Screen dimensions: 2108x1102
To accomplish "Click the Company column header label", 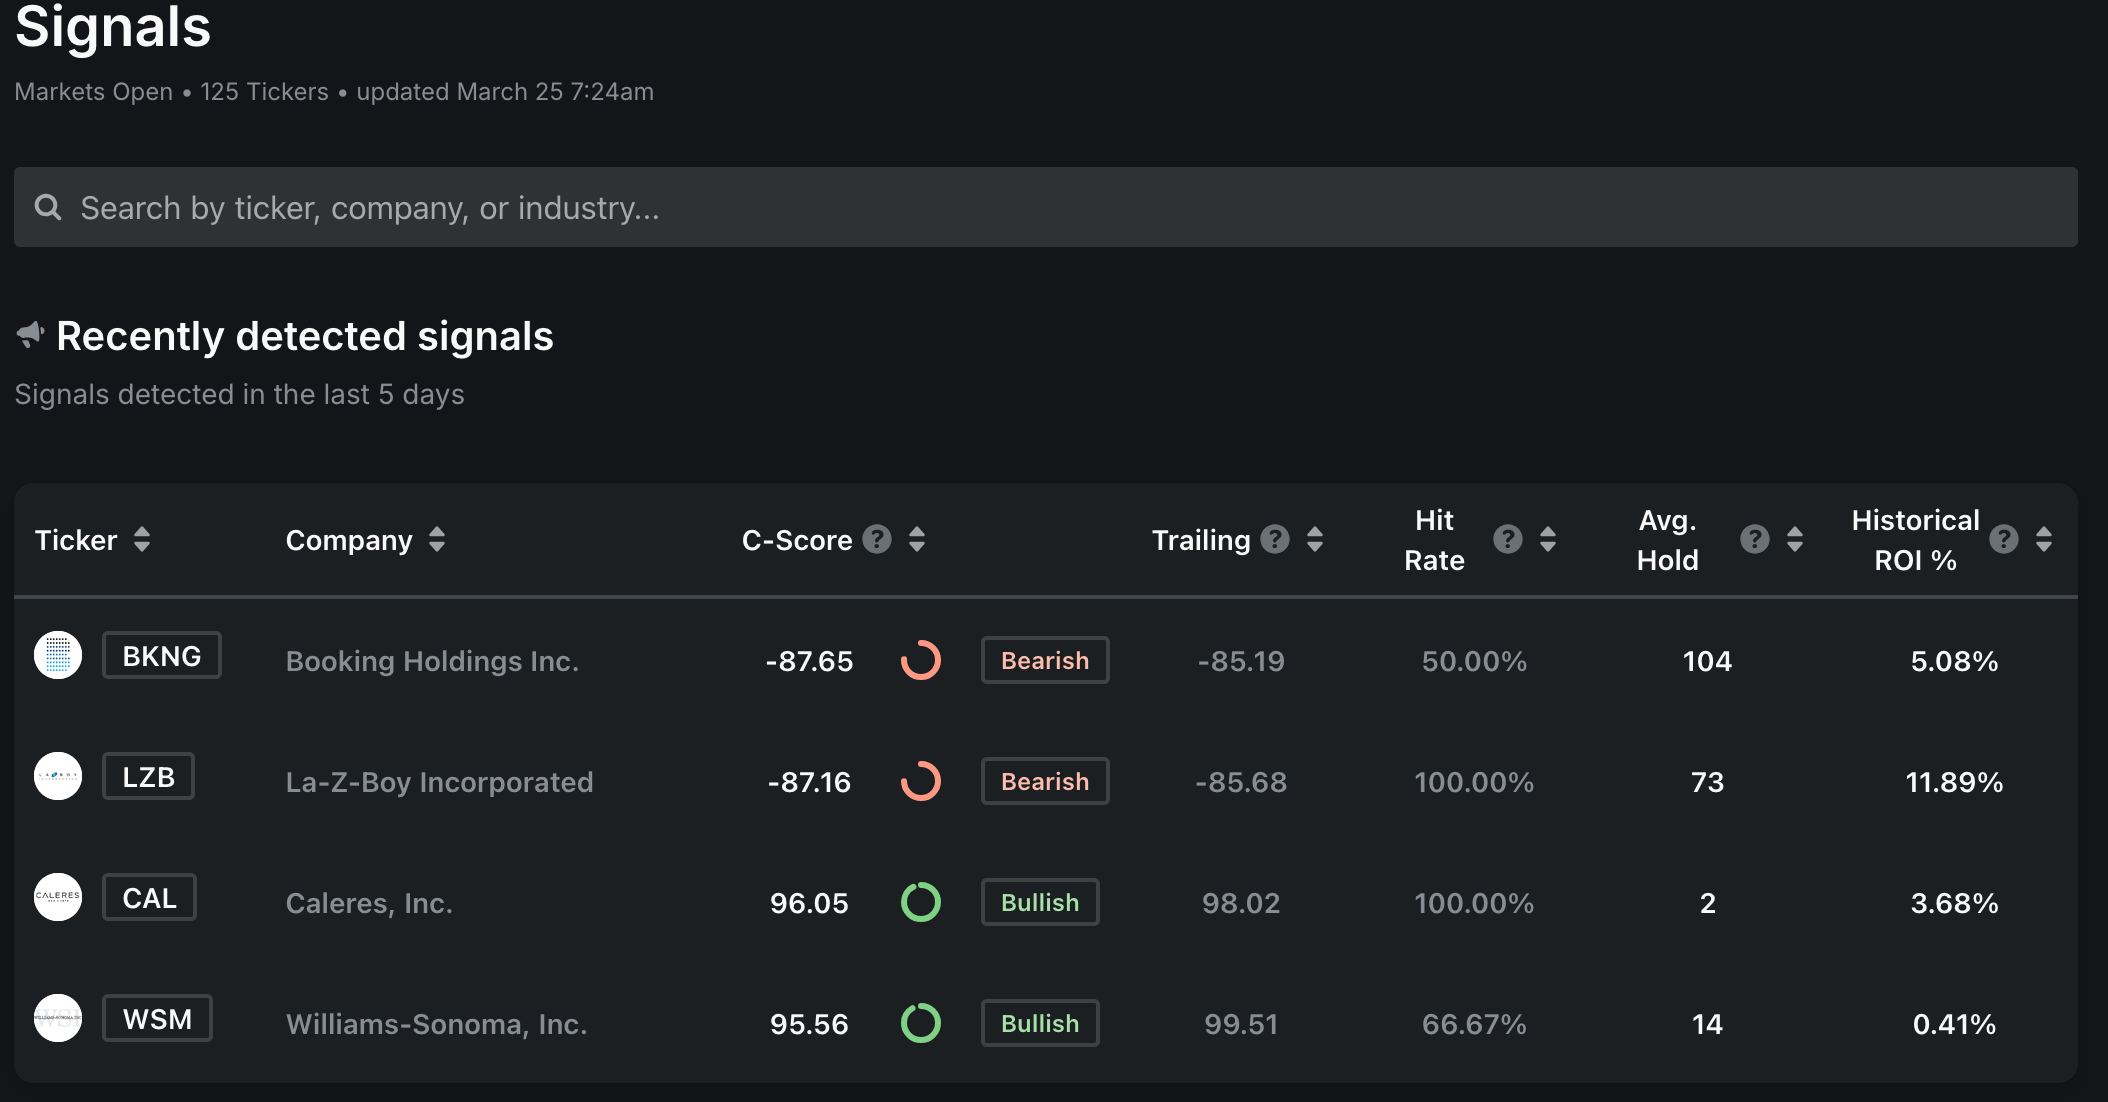I will point(349,540).
